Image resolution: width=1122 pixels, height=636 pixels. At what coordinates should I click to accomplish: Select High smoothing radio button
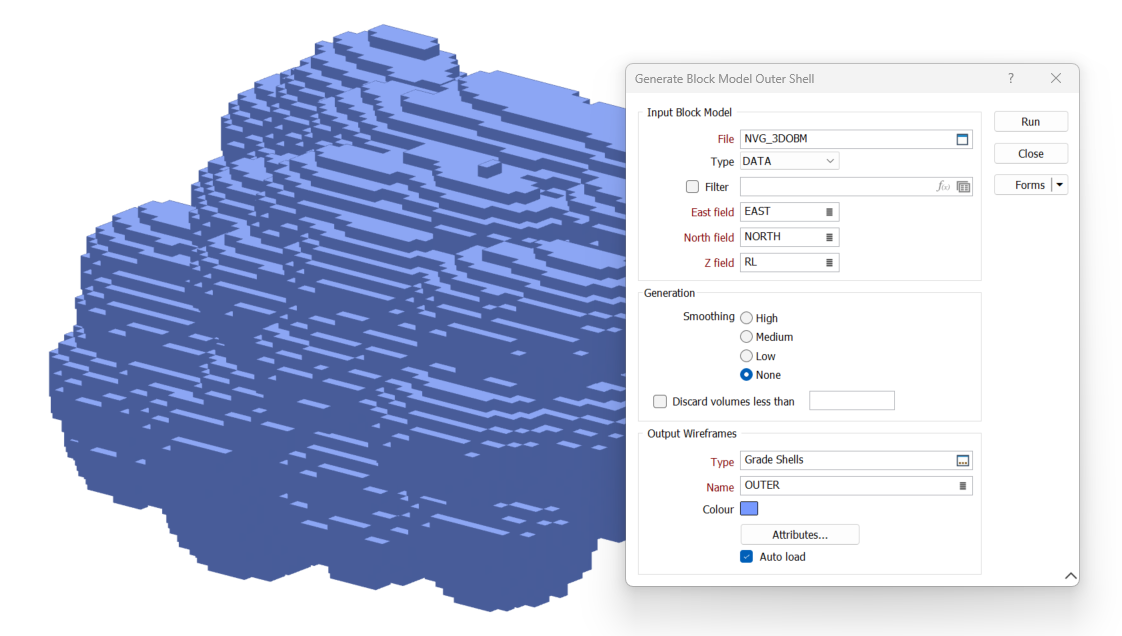click(x=746, y=318)
